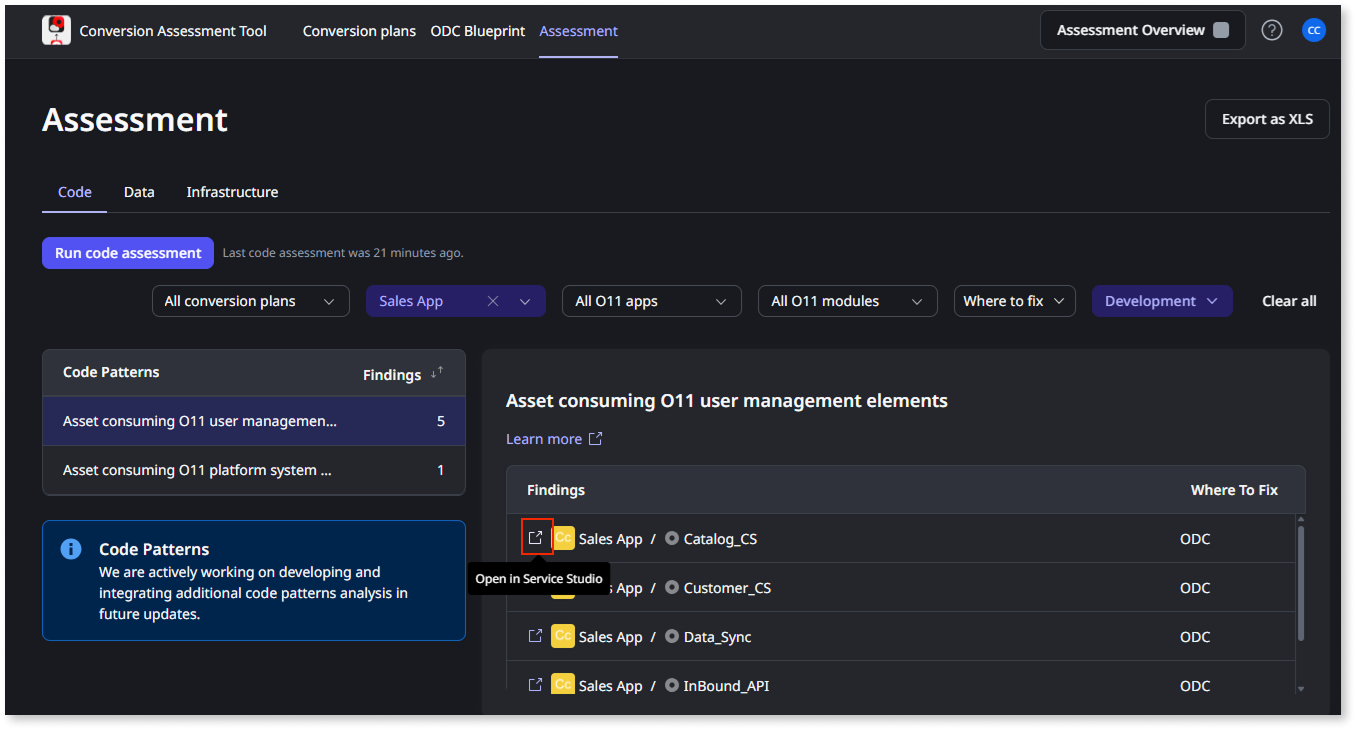Go to Conversion plans in top navigation
The image size is (1356, 730).
(359, 31)
